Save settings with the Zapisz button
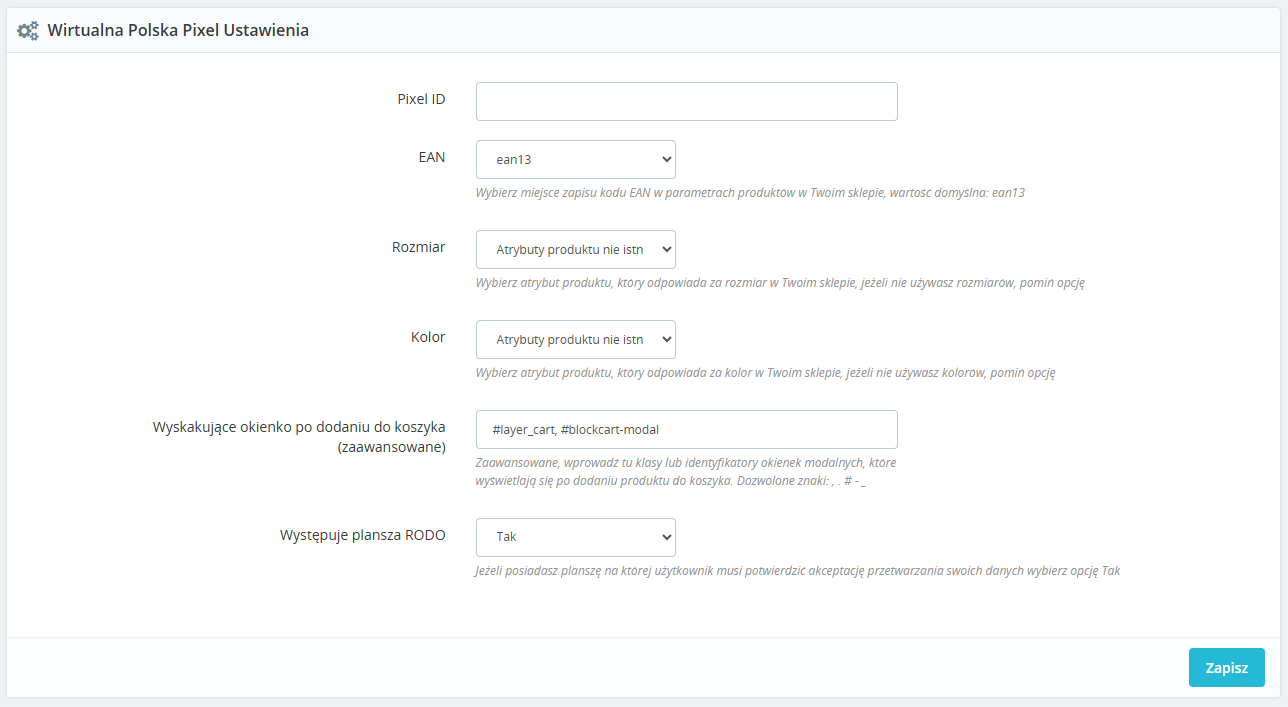The image size is (1288, 707). pos(1227,668)
